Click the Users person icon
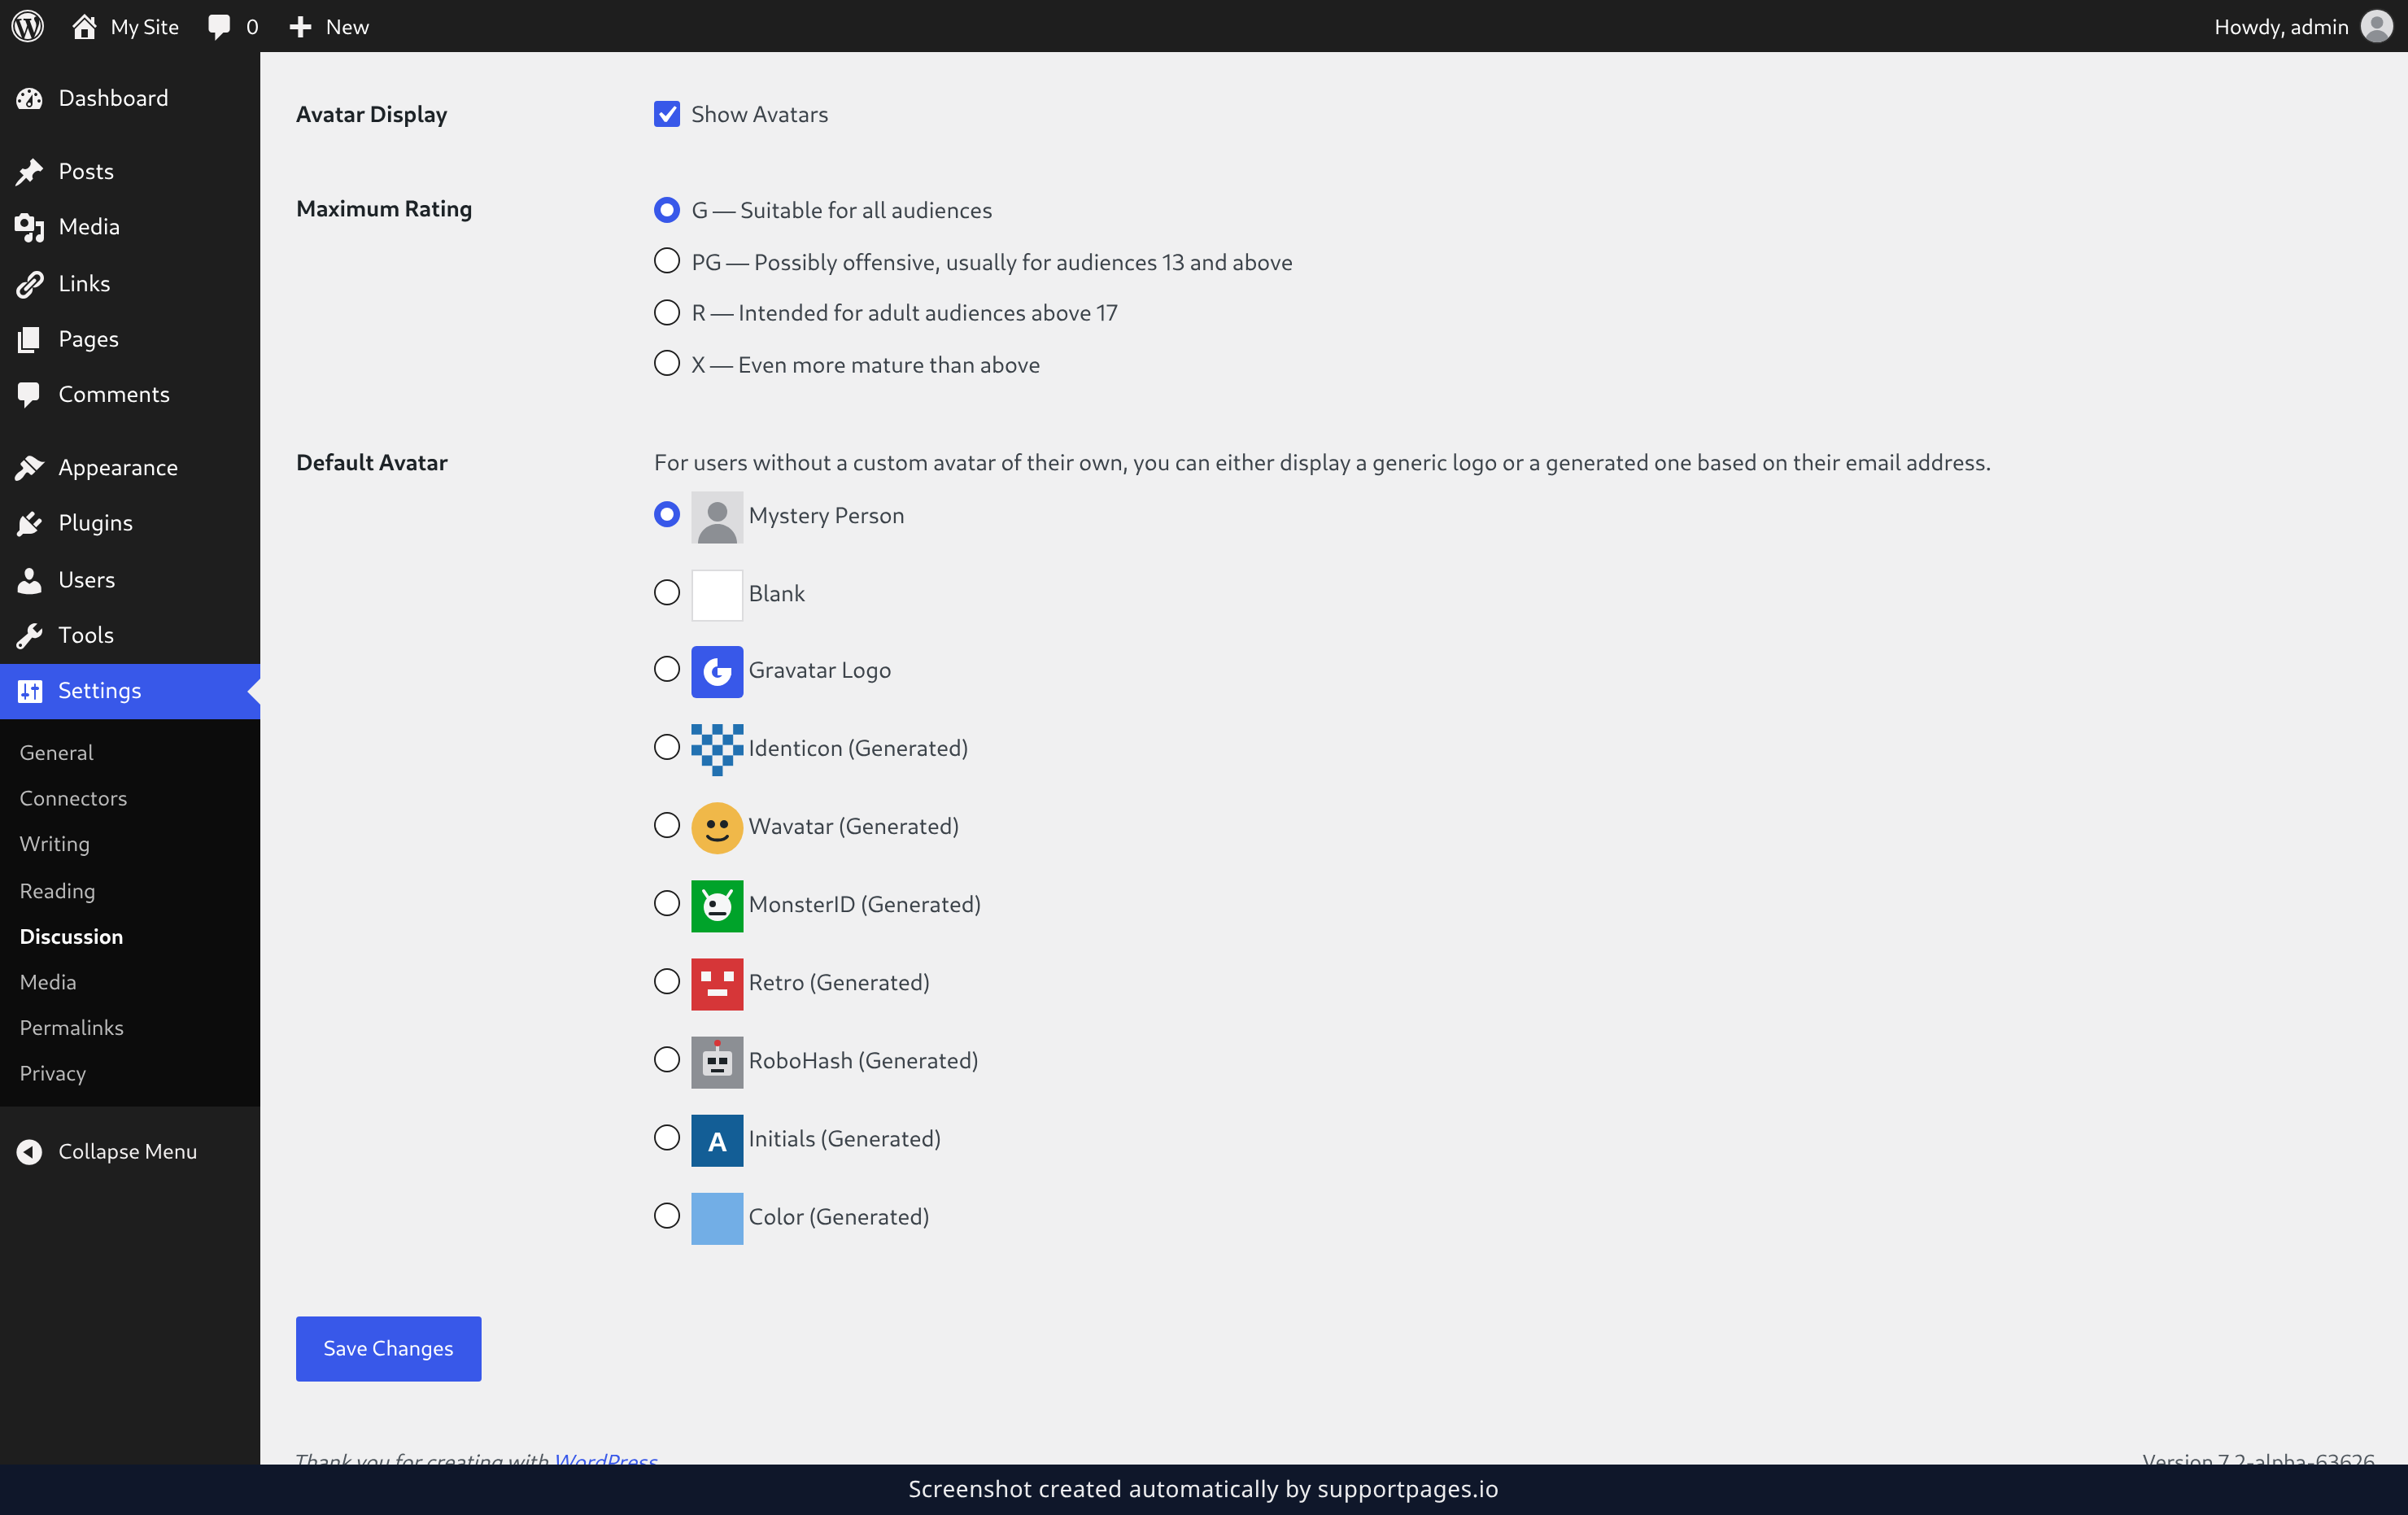The height and width of the screenshot is (1515, 2408). tap(30, 580)
